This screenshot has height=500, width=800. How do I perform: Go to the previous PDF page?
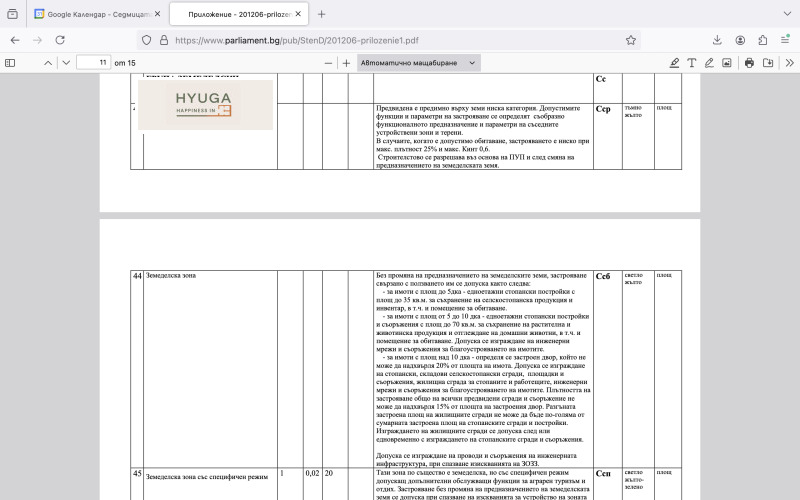[48, 63]
